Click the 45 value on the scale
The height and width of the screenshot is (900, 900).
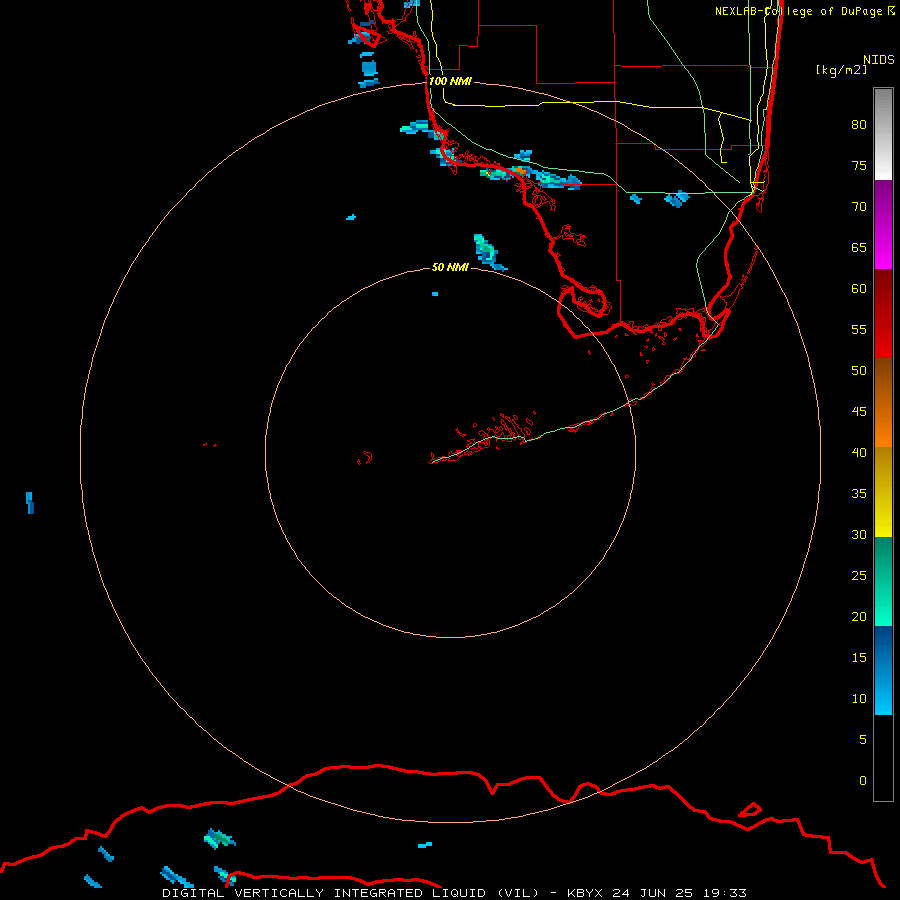[x=859, y=412]
